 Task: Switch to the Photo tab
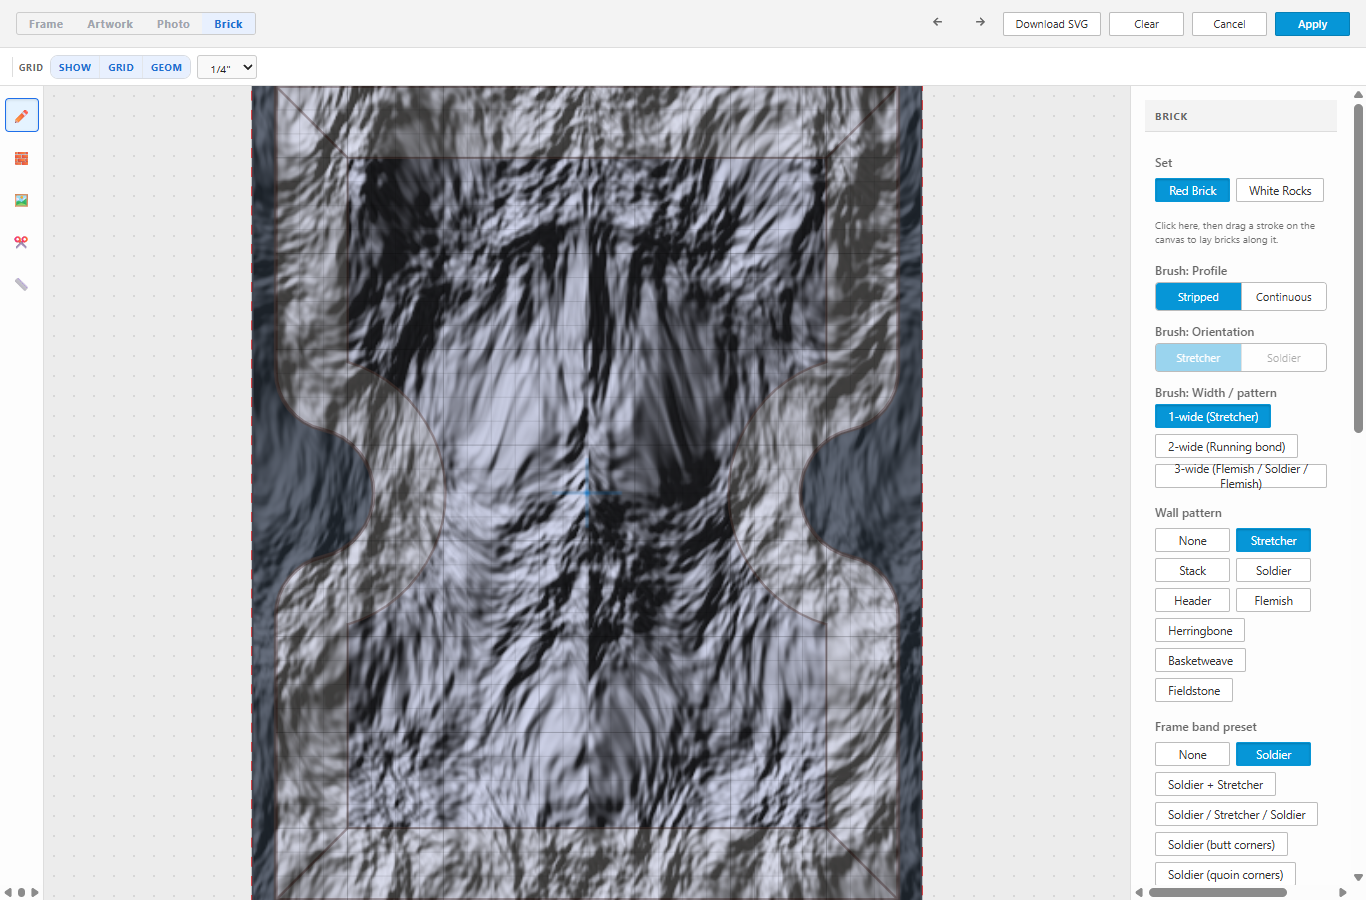pos(173,24)
